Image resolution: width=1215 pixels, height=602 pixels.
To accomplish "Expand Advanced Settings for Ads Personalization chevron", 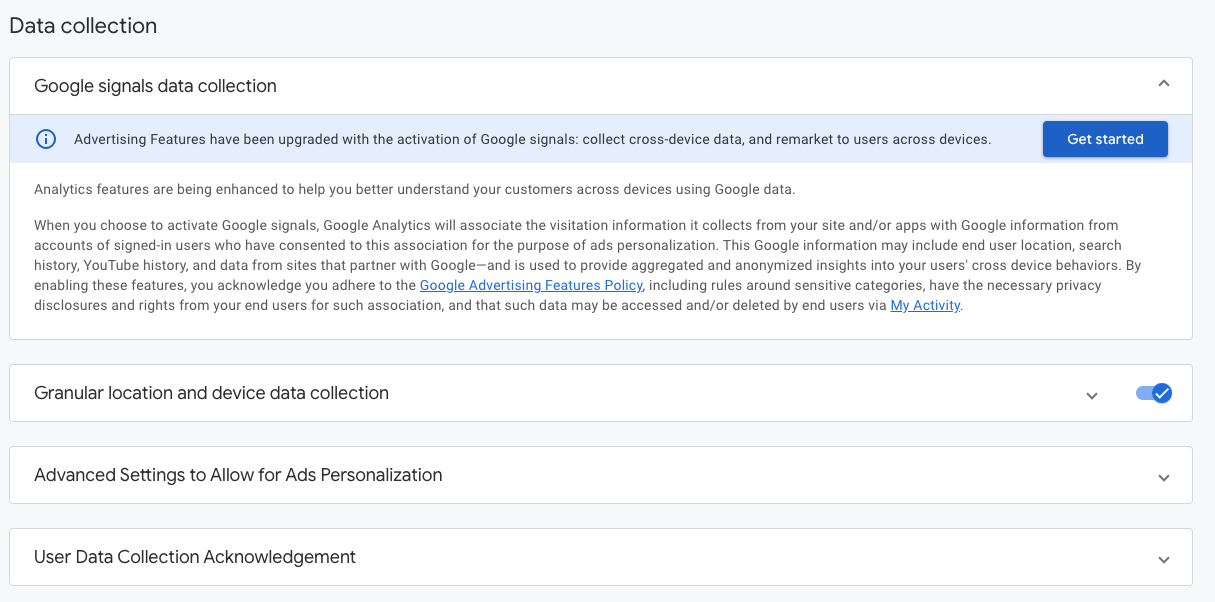I will [x=1163, y=477].
